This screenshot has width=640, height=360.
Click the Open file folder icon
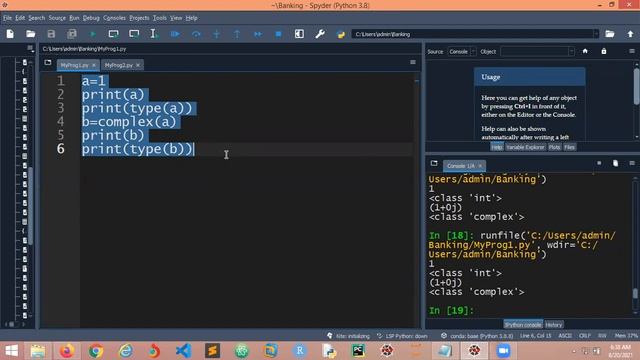pos(31,34)
